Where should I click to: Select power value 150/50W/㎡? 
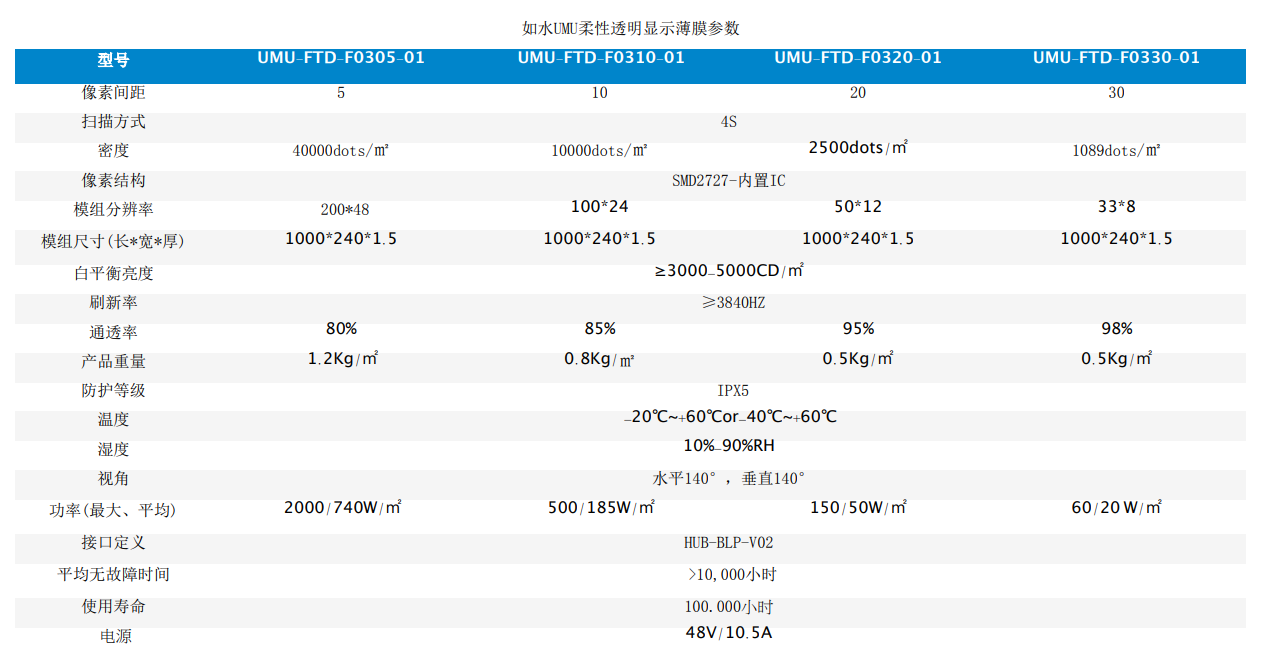click(x=858, y=508)
